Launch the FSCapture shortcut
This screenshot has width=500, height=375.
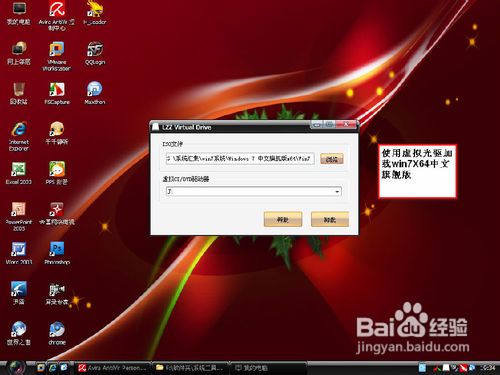pyautogui.click(x=57, y=93)
